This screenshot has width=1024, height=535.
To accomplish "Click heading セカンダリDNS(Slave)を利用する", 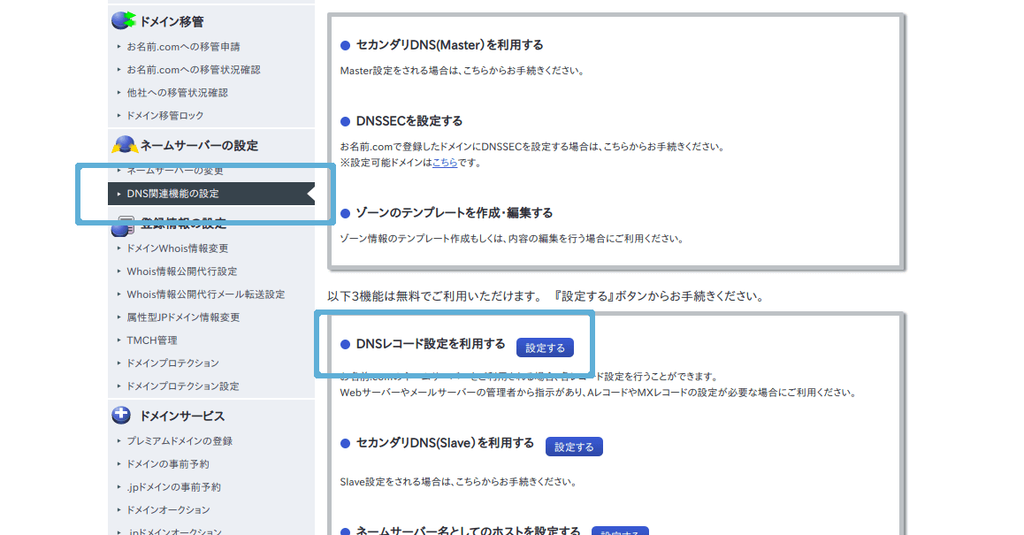I will tap(445, 443).
